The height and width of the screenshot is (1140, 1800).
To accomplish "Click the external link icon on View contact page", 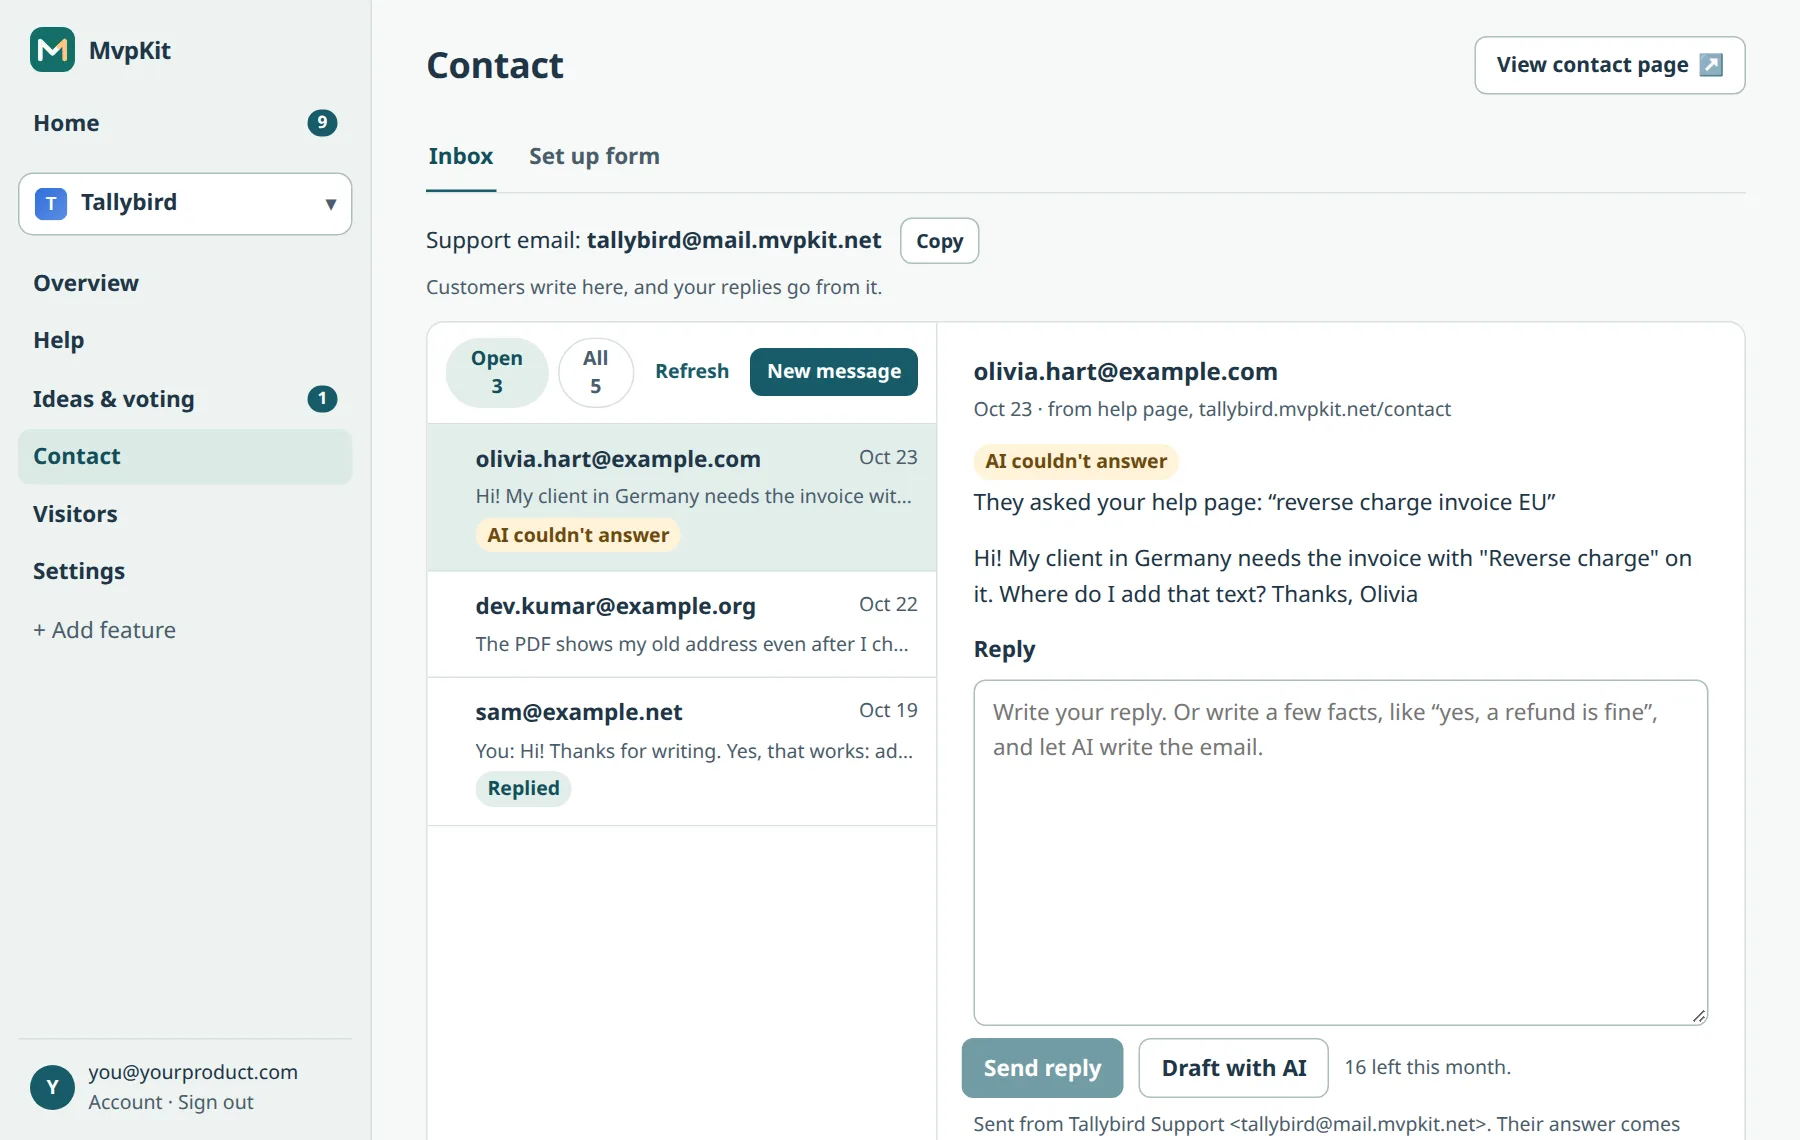I will click(x=1711, y=65).
